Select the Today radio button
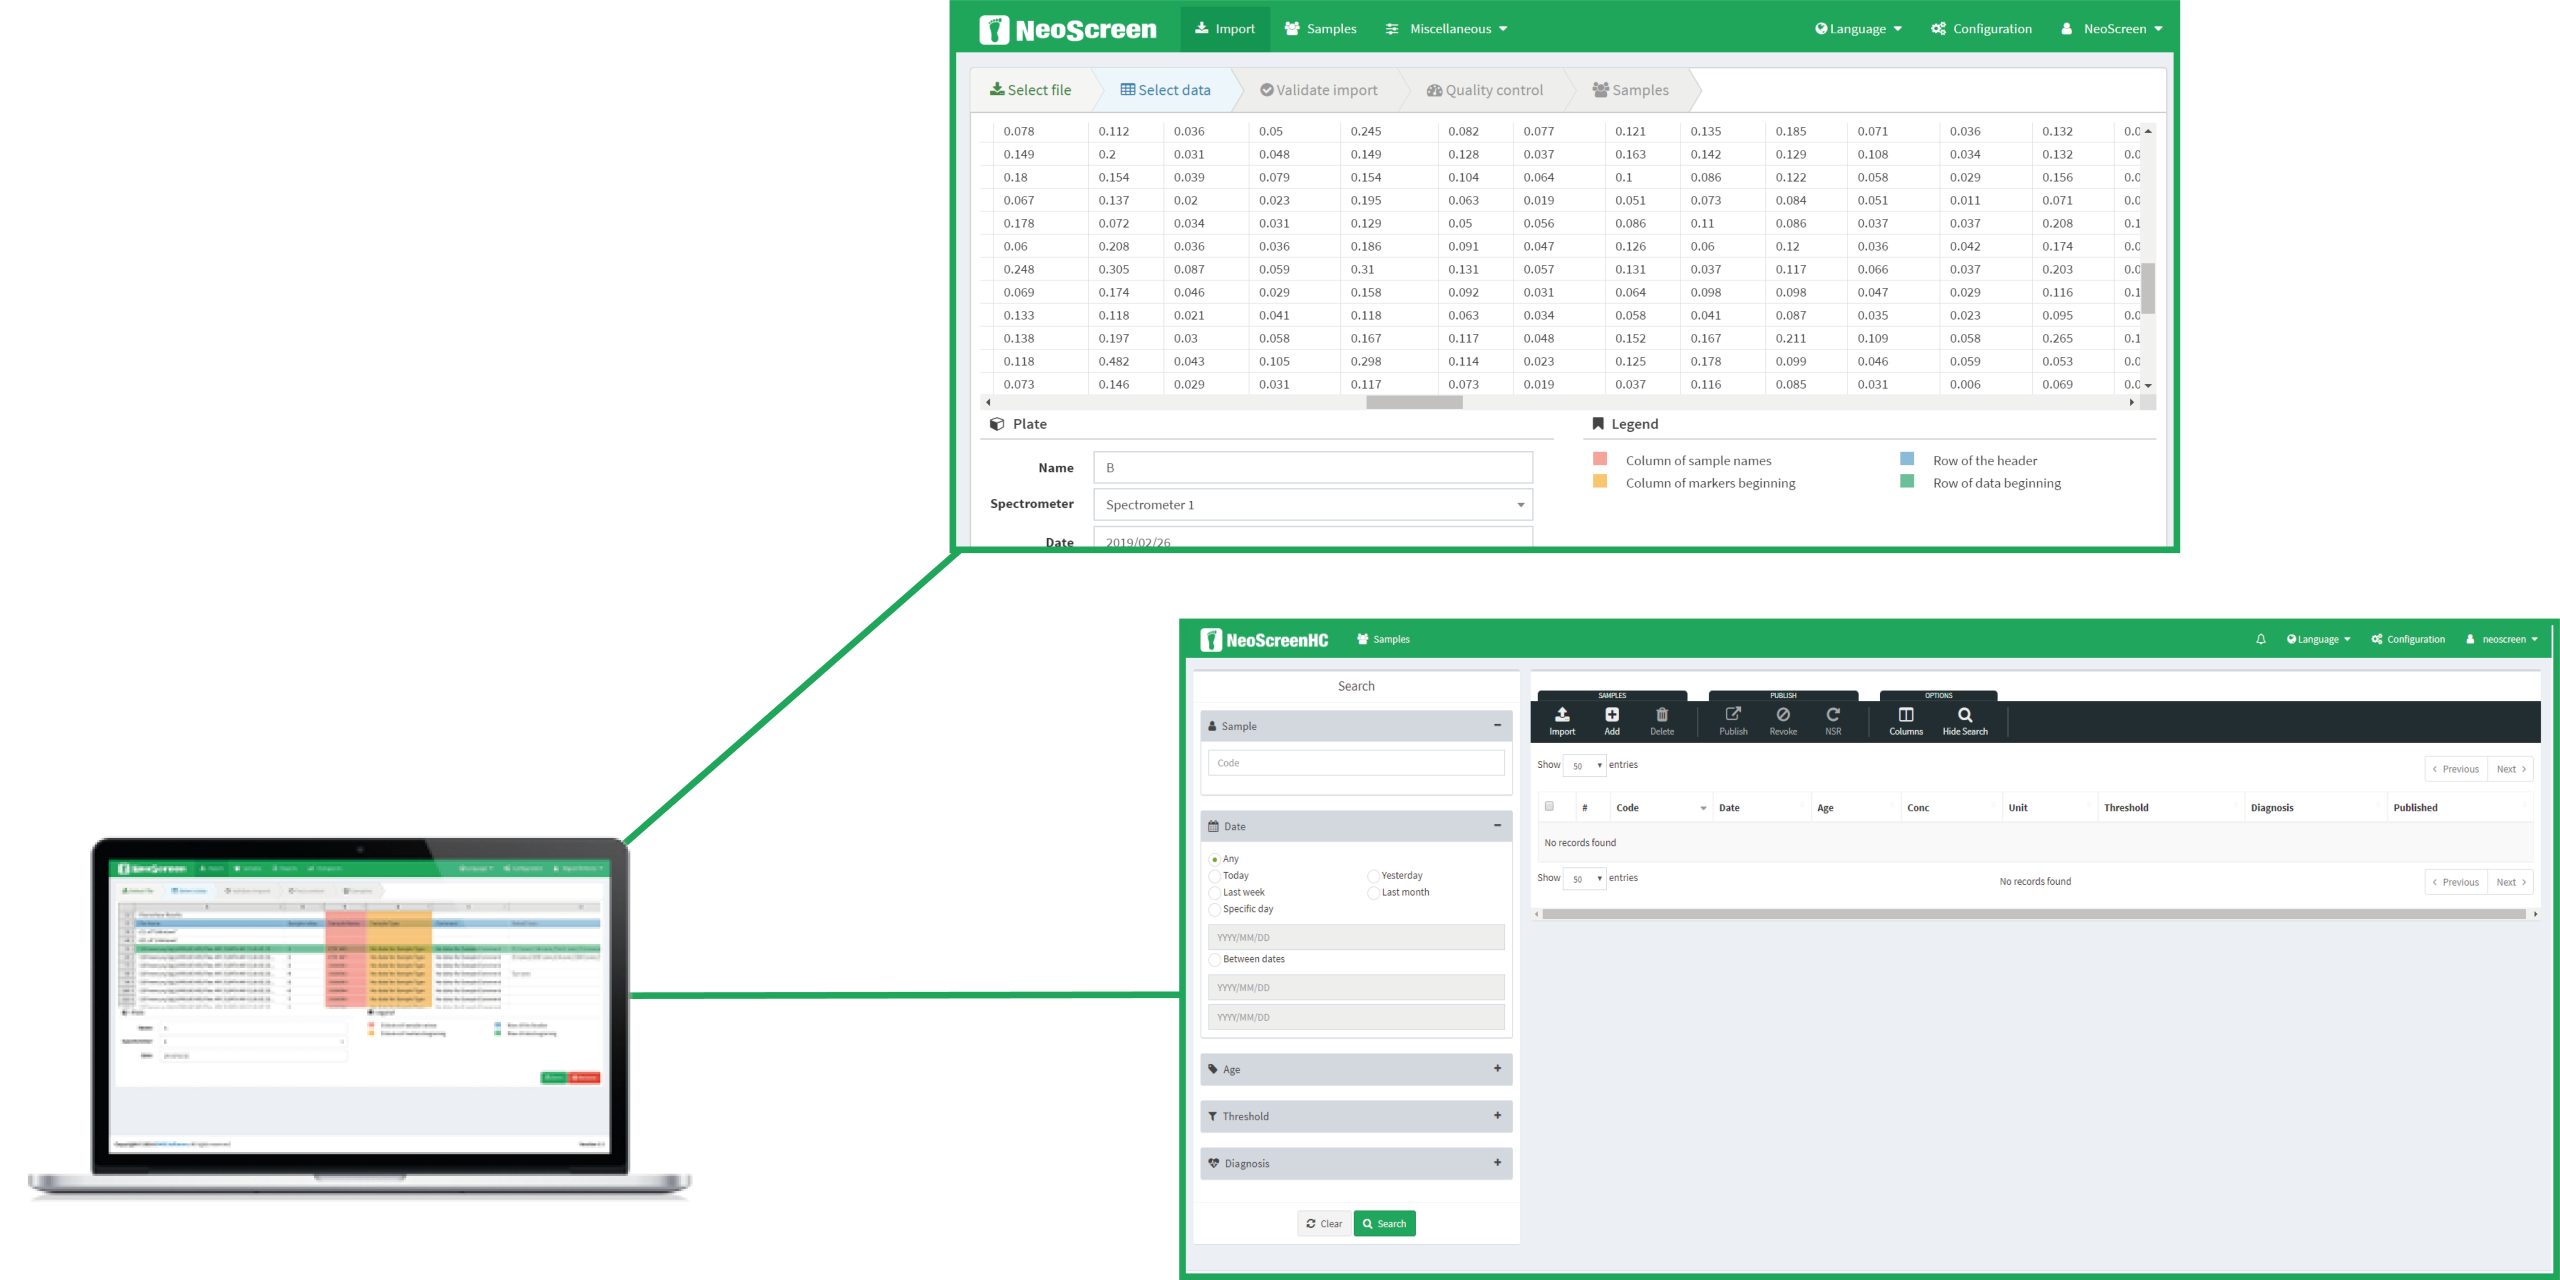This screenshot has width=2560, height=1280. click(x=1214, y=876)
